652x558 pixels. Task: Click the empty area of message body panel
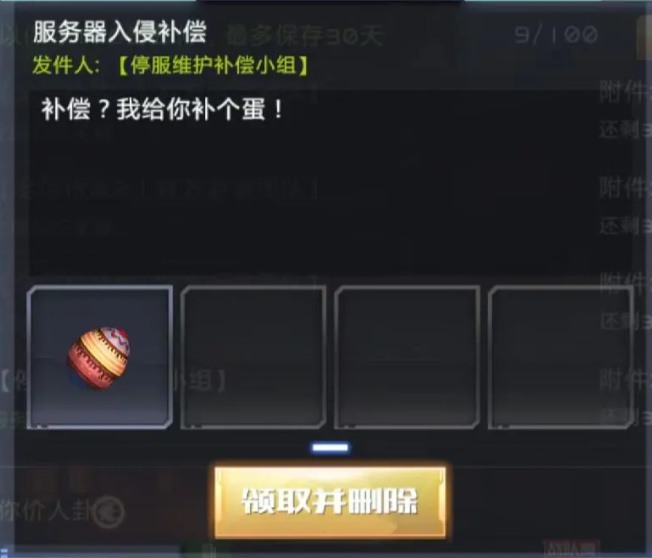tap(330, 200)
